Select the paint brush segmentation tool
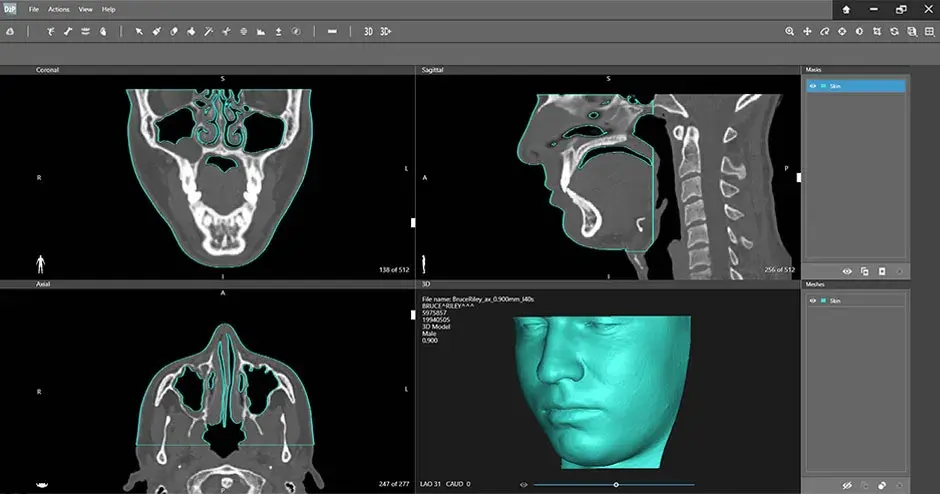The width and height of the screenshot is (940, 494). 156,31
